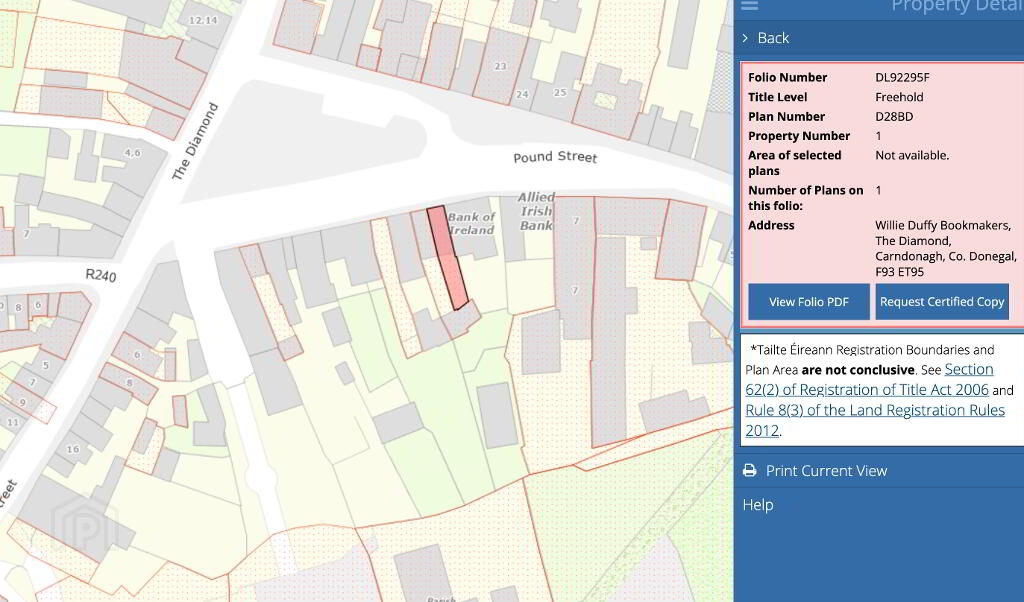Click View Folio PDF button
1024x602 pixels.
808,302
